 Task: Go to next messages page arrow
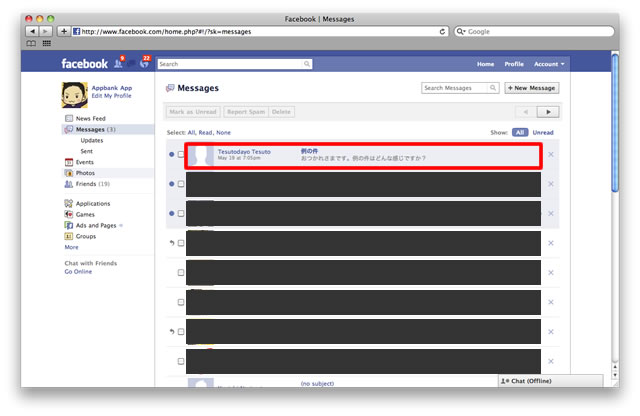[x=548, y=112]
